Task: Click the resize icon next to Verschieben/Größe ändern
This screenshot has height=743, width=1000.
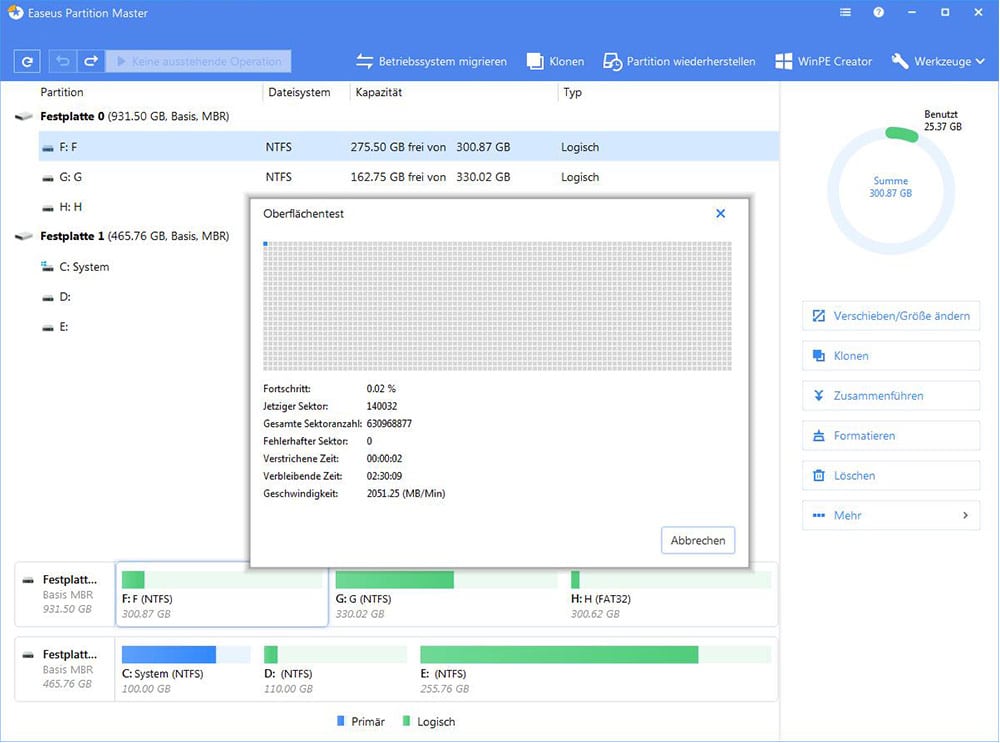Action: coord(819,316)
